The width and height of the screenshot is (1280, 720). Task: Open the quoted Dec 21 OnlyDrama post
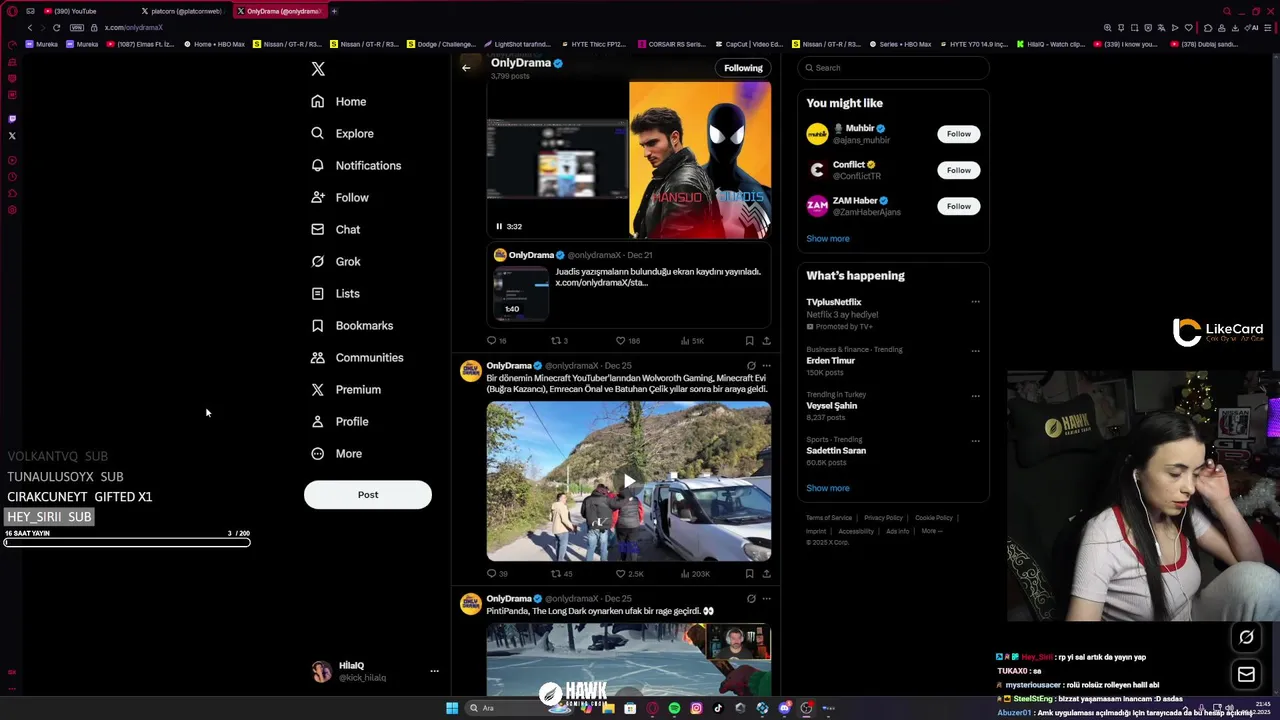pos(628,284)
